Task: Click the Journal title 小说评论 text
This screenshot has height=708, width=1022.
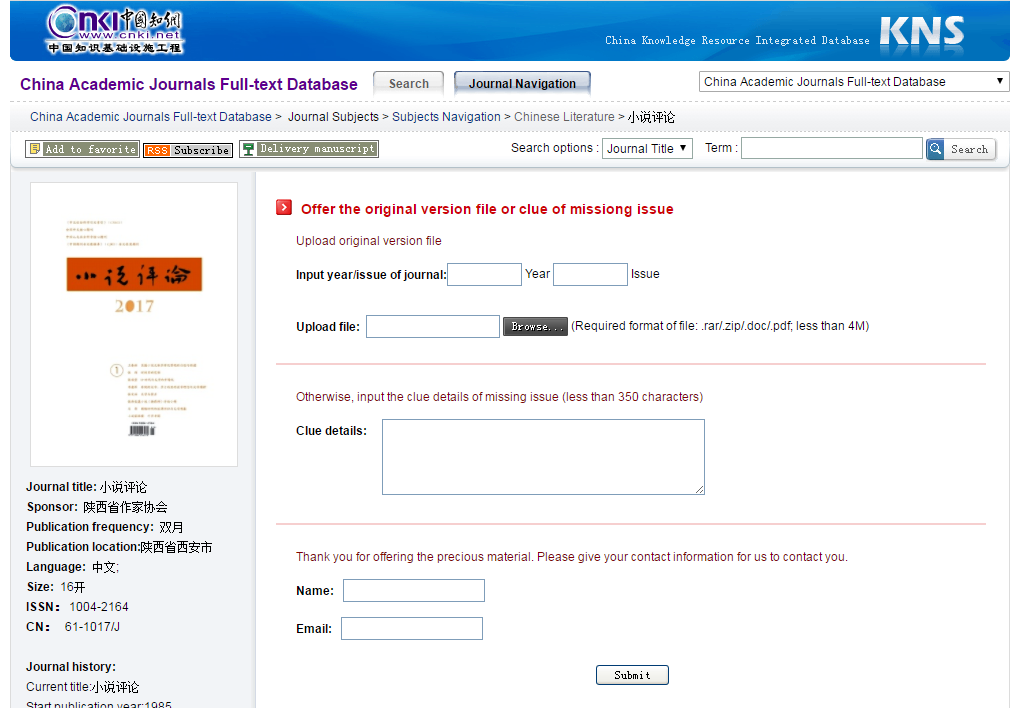Action: click(123, 487)
